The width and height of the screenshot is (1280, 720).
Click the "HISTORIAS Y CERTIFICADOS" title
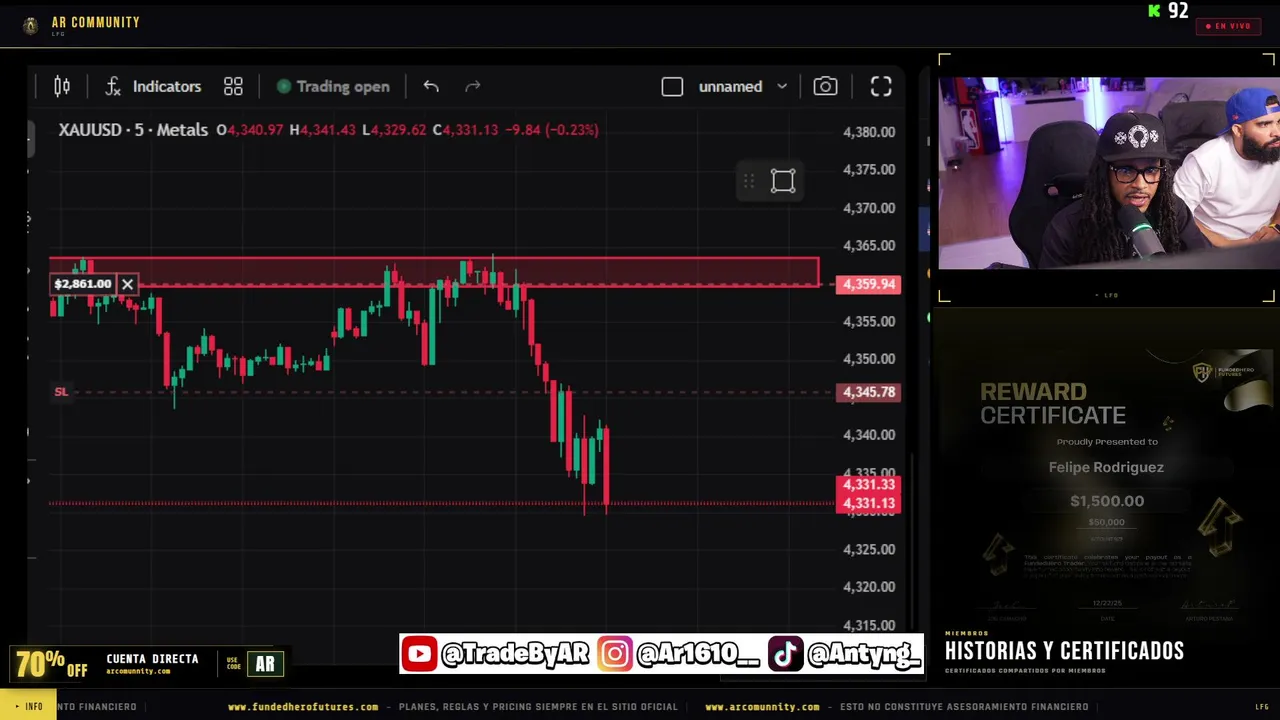click(x=1064, y=651)
